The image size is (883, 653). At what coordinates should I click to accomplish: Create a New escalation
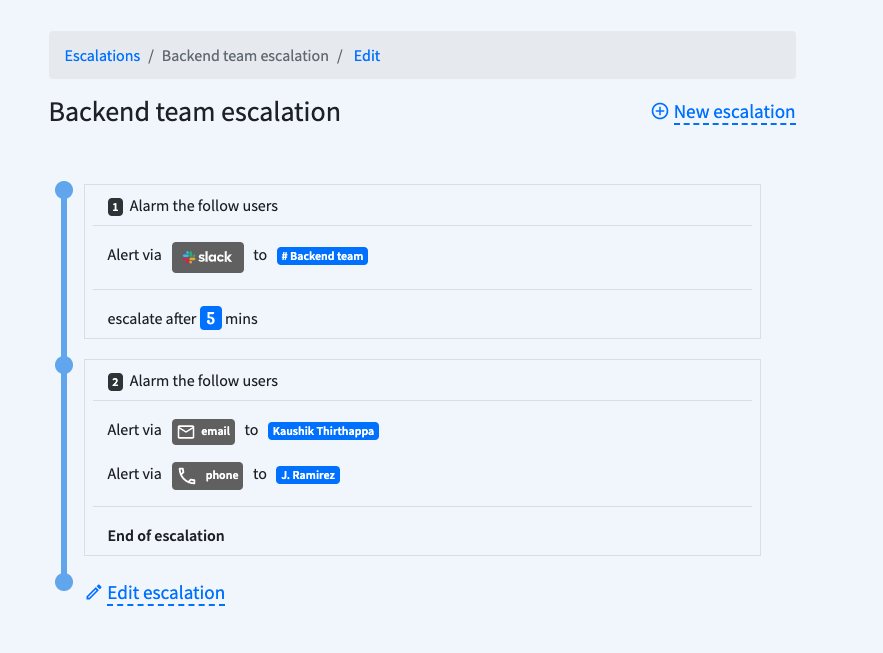coord(734,112)
